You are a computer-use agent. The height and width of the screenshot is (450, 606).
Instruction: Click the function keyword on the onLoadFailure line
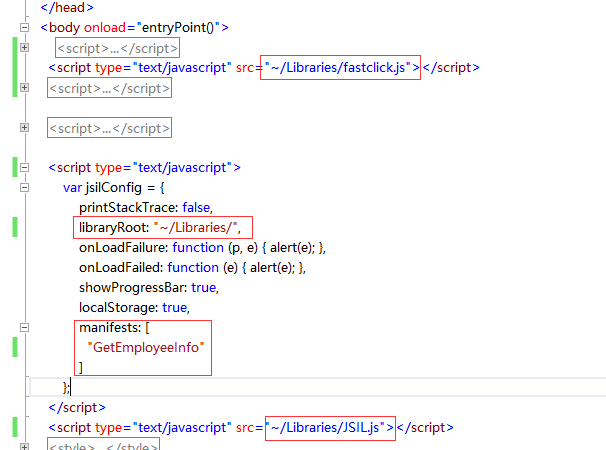[198, 247]
